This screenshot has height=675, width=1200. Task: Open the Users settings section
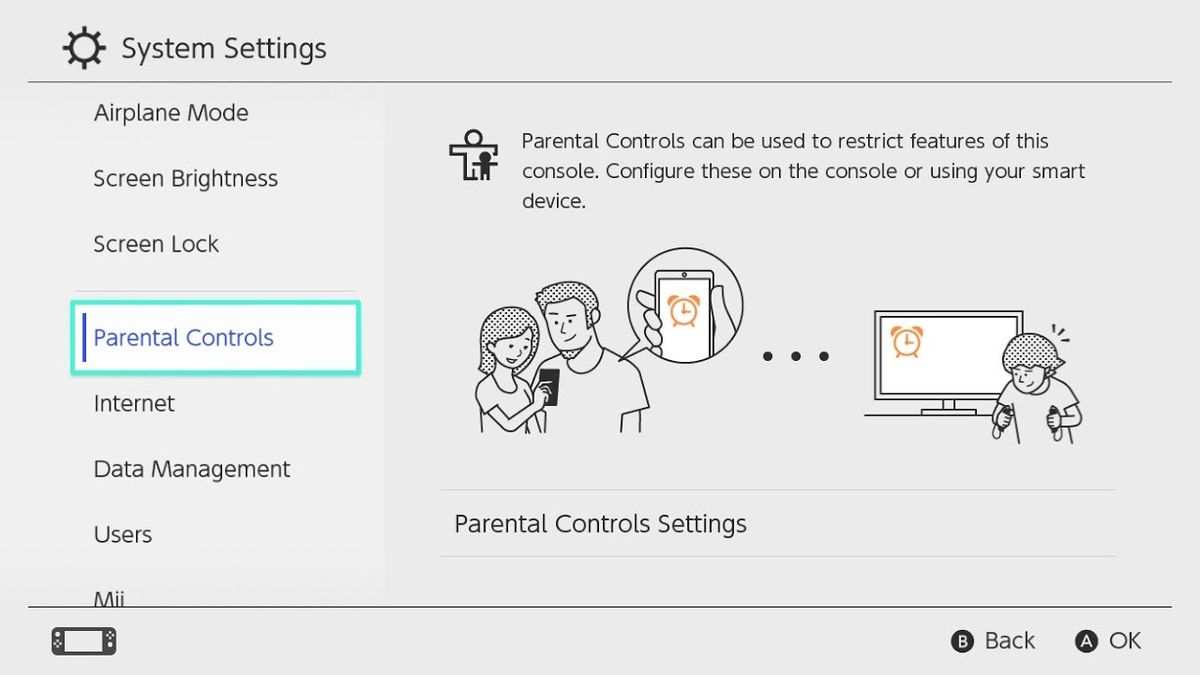122,534
